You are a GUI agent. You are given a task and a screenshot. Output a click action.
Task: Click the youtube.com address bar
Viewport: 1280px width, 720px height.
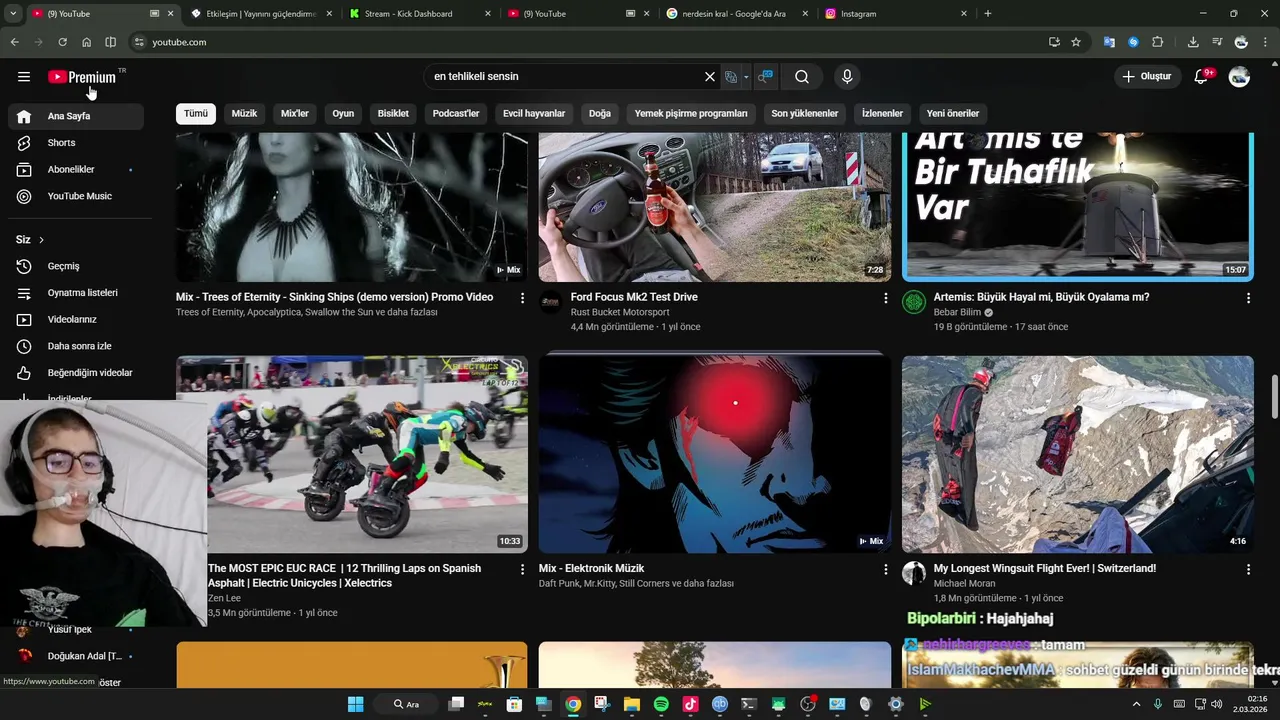pos(590,42)
